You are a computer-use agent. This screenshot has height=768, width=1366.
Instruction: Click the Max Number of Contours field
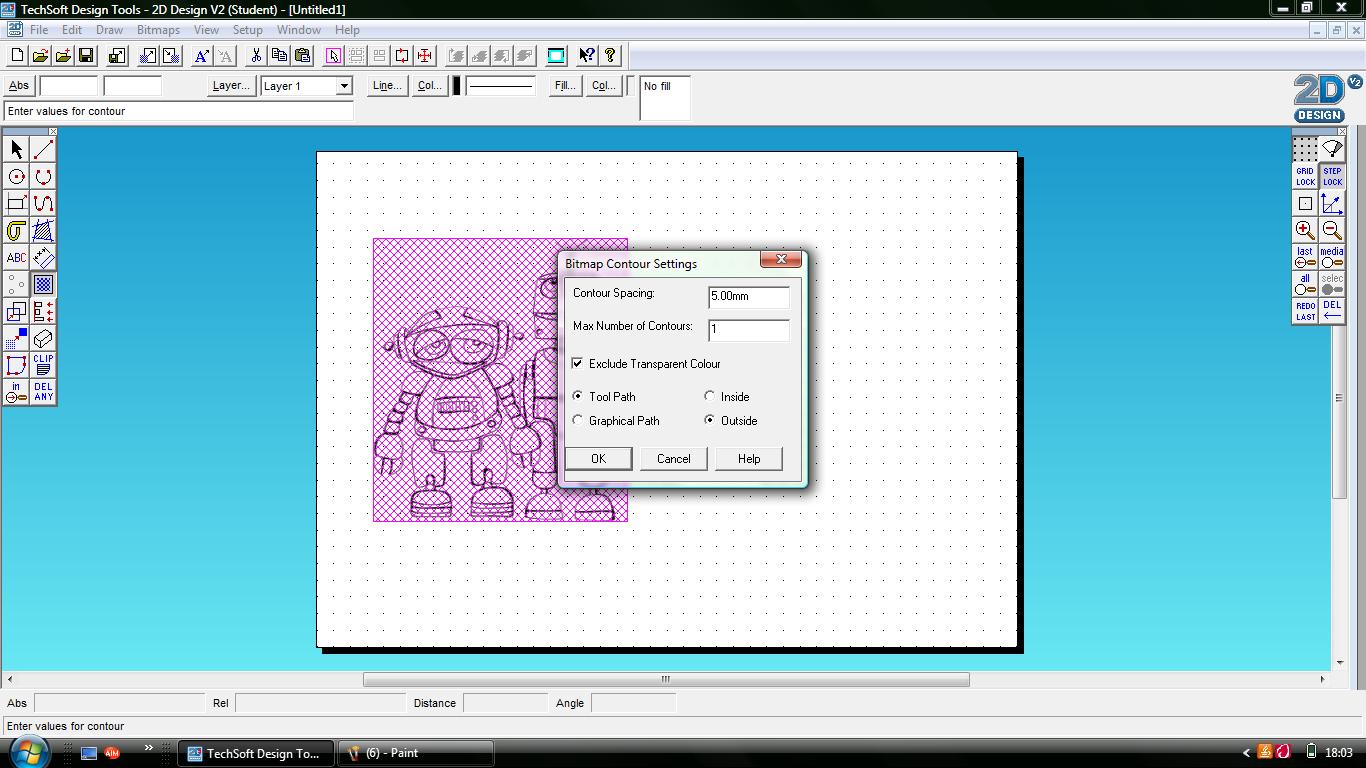coord(748,330)
